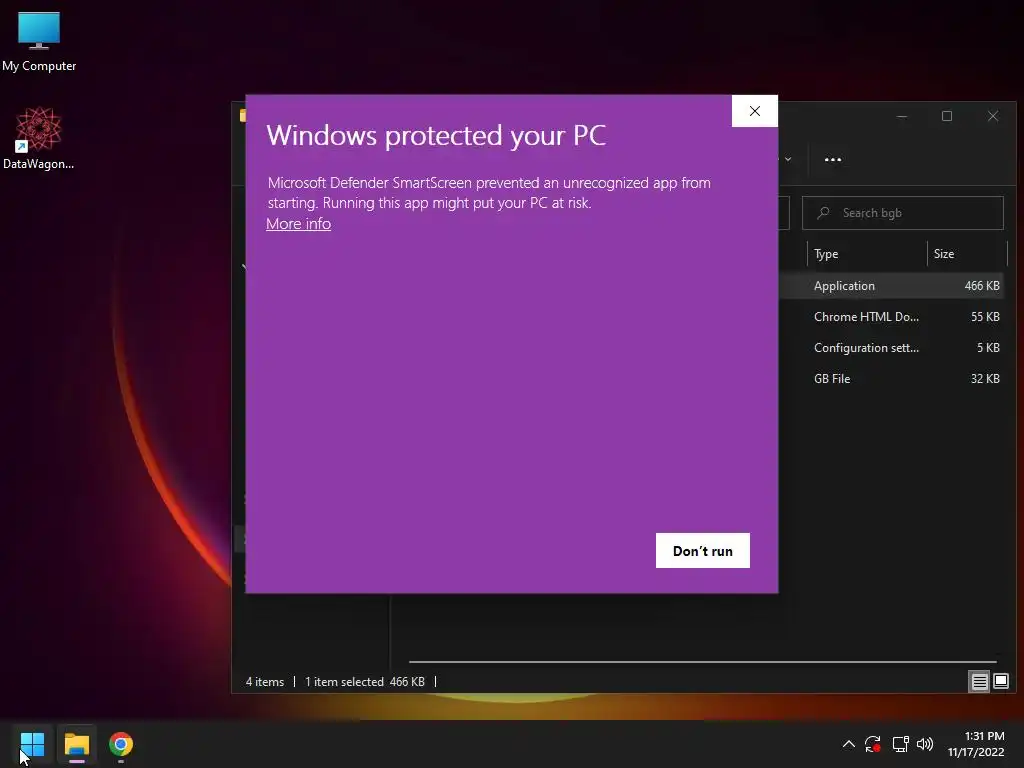The image size is (1024, 768).
Task: Select the Application row of 466 KB
Action: pos(892,285)
